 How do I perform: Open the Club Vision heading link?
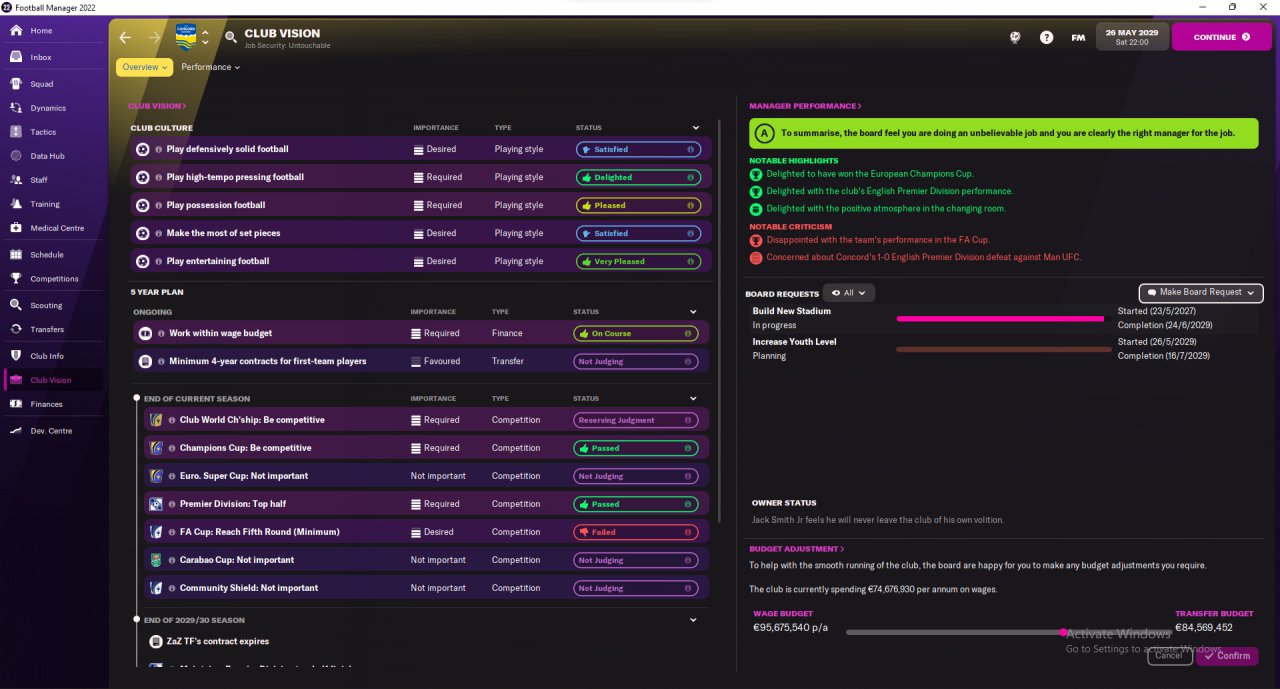click(157, 106)
